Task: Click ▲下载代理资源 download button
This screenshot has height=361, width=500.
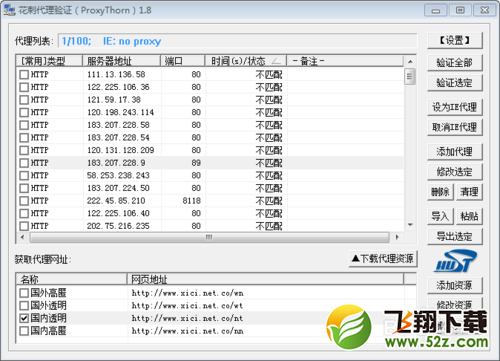Action: pos(383,259)
